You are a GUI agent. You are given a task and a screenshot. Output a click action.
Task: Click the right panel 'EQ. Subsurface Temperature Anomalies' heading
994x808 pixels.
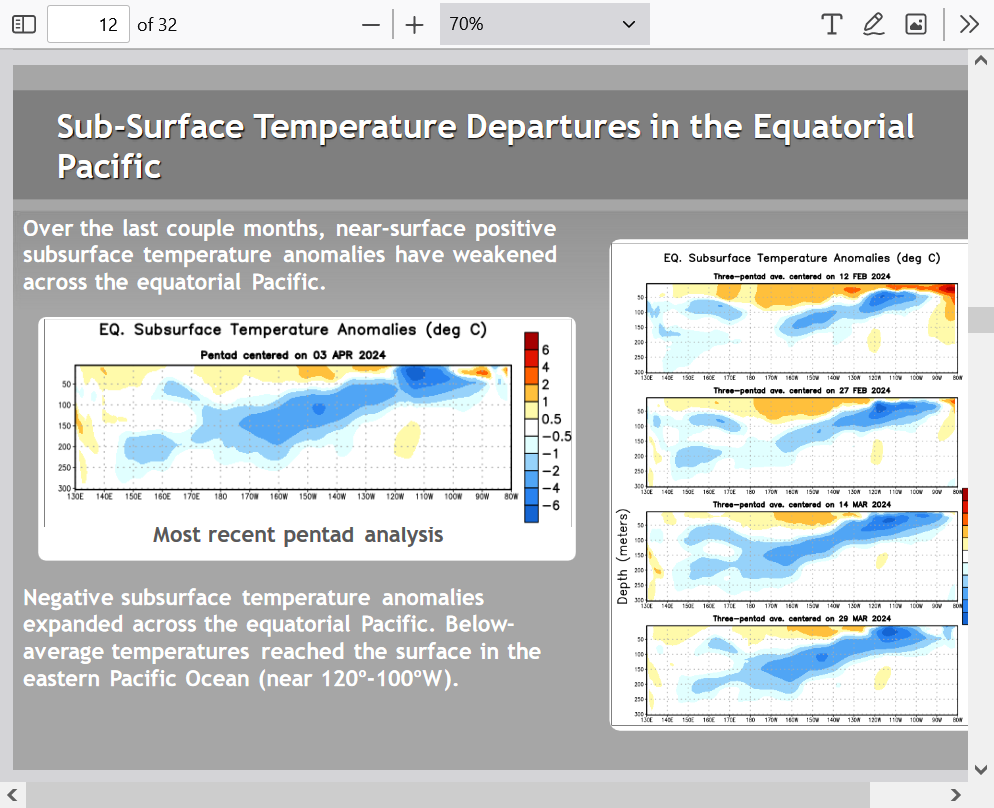coord(801,258)
